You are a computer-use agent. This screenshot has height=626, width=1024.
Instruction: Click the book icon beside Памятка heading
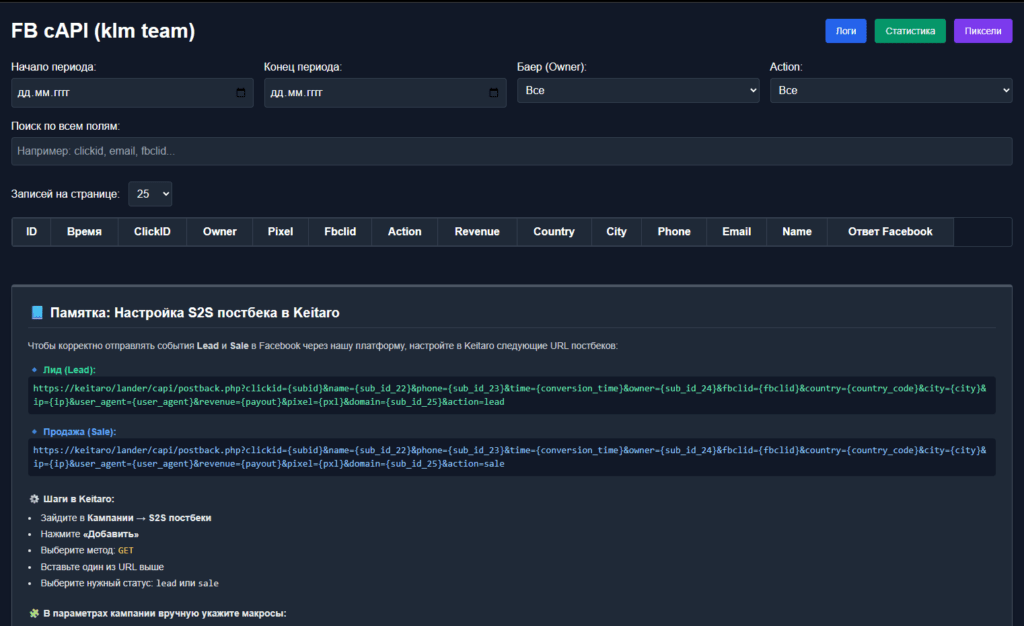[37, 313]
